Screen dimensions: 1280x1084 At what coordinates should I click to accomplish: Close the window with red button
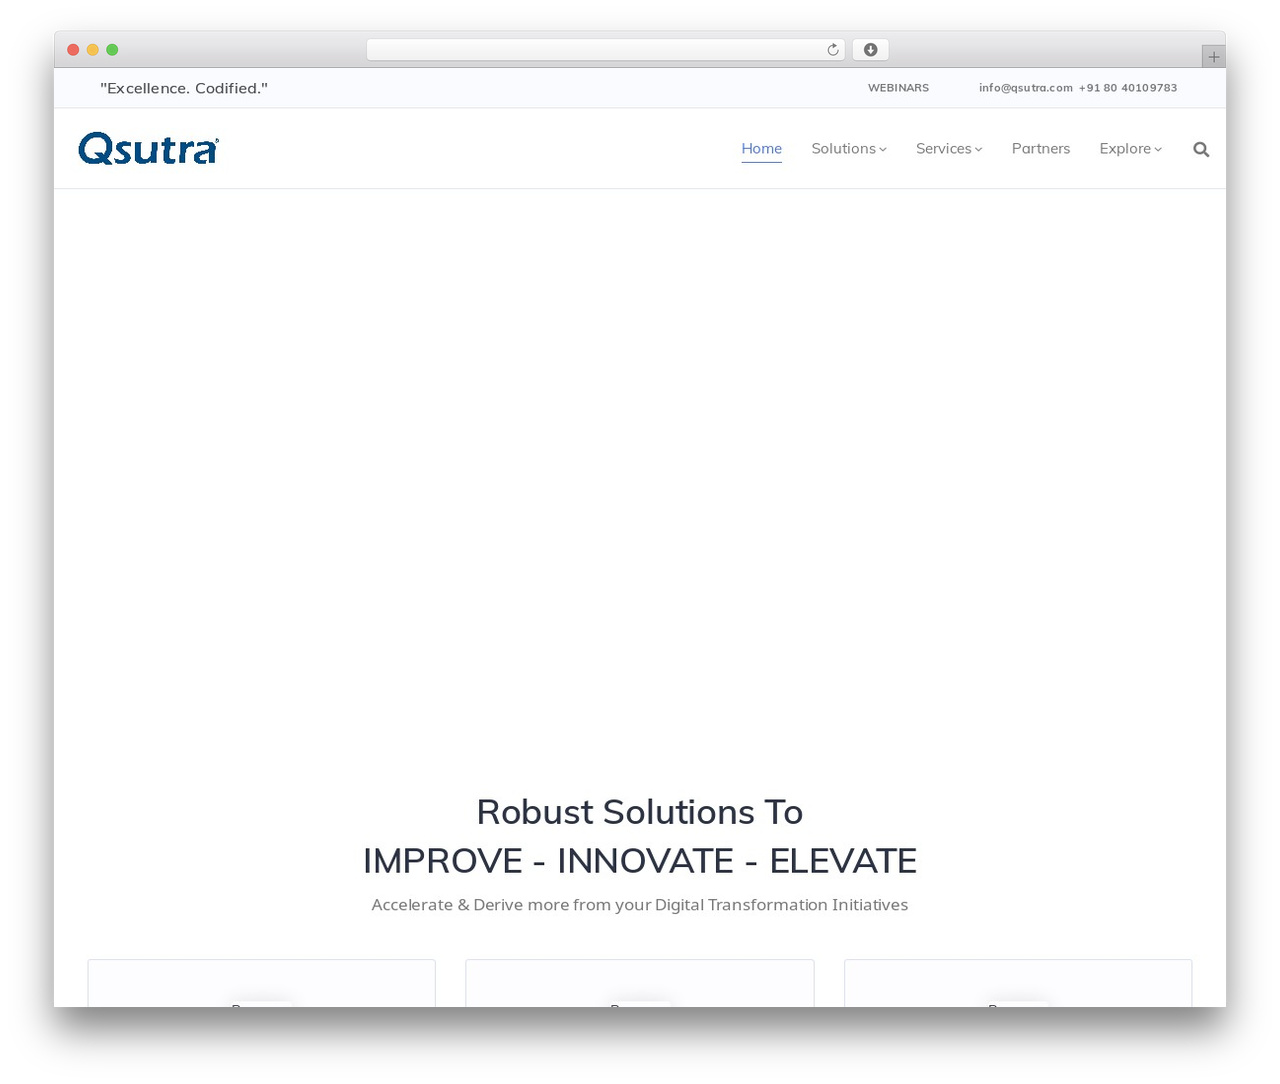73,50
